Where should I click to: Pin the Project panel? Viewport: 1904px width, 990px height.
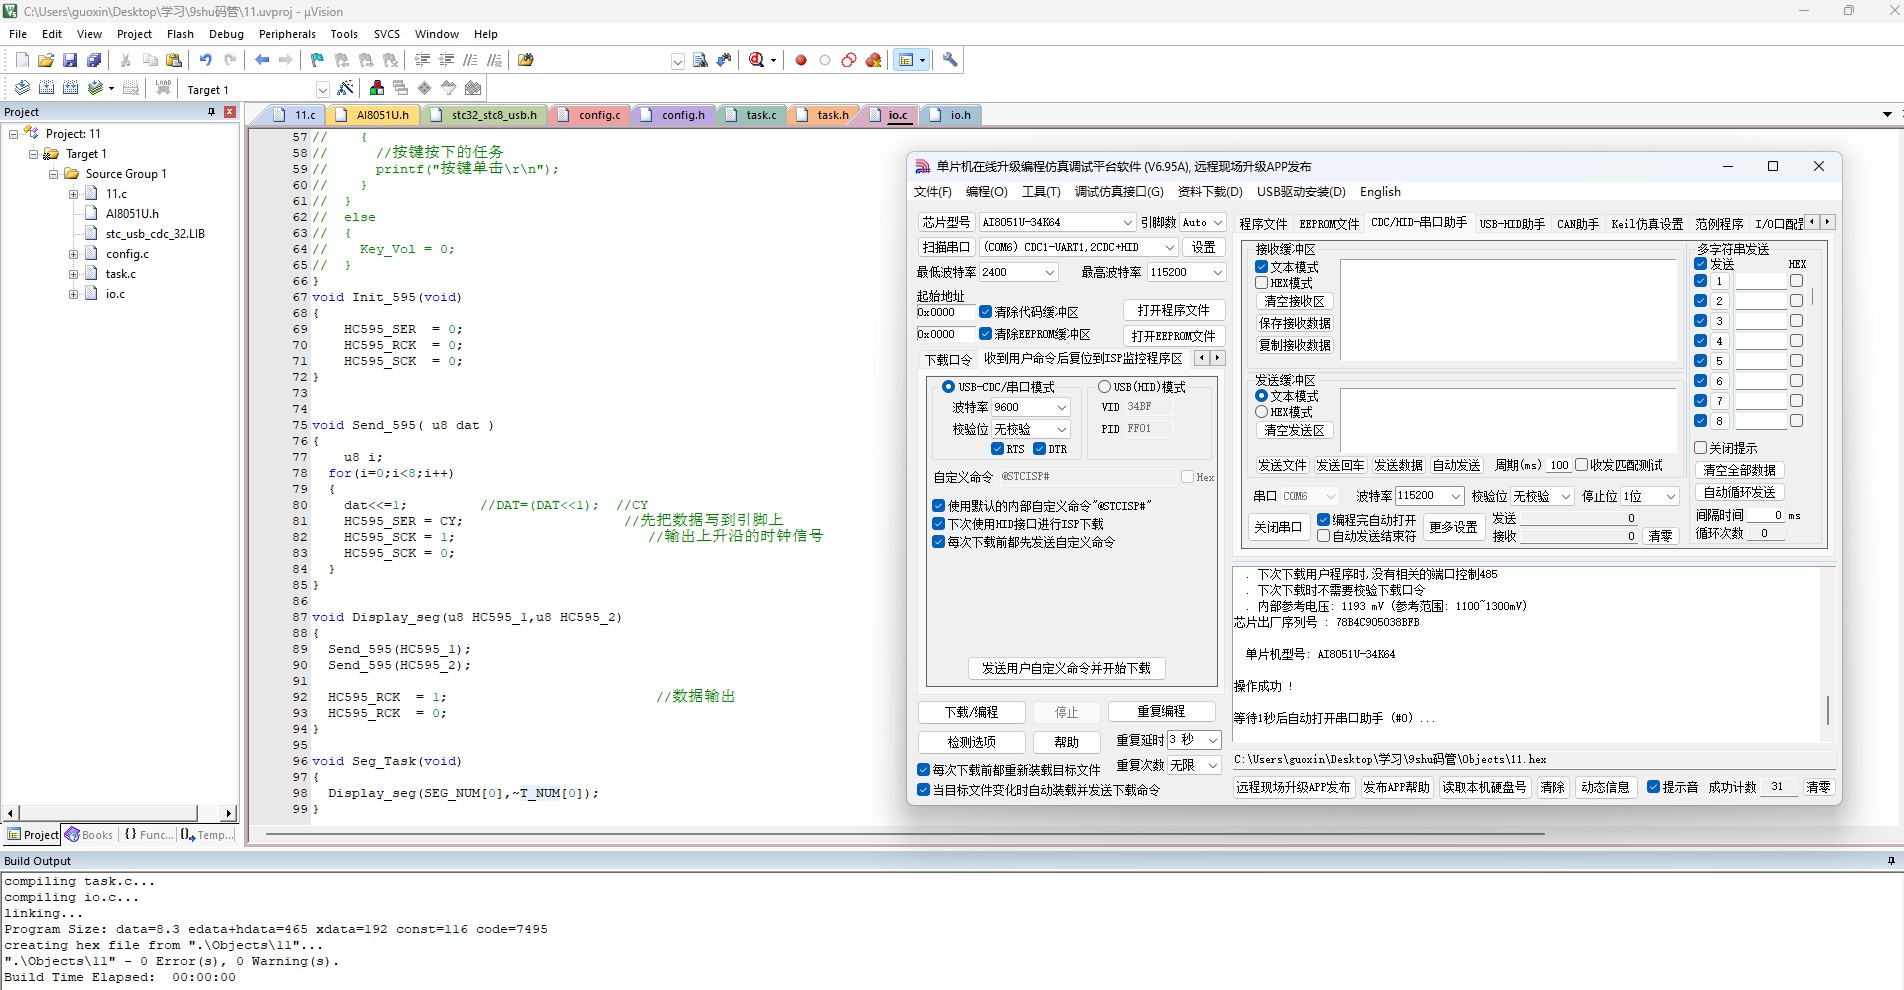coord(211,112)
